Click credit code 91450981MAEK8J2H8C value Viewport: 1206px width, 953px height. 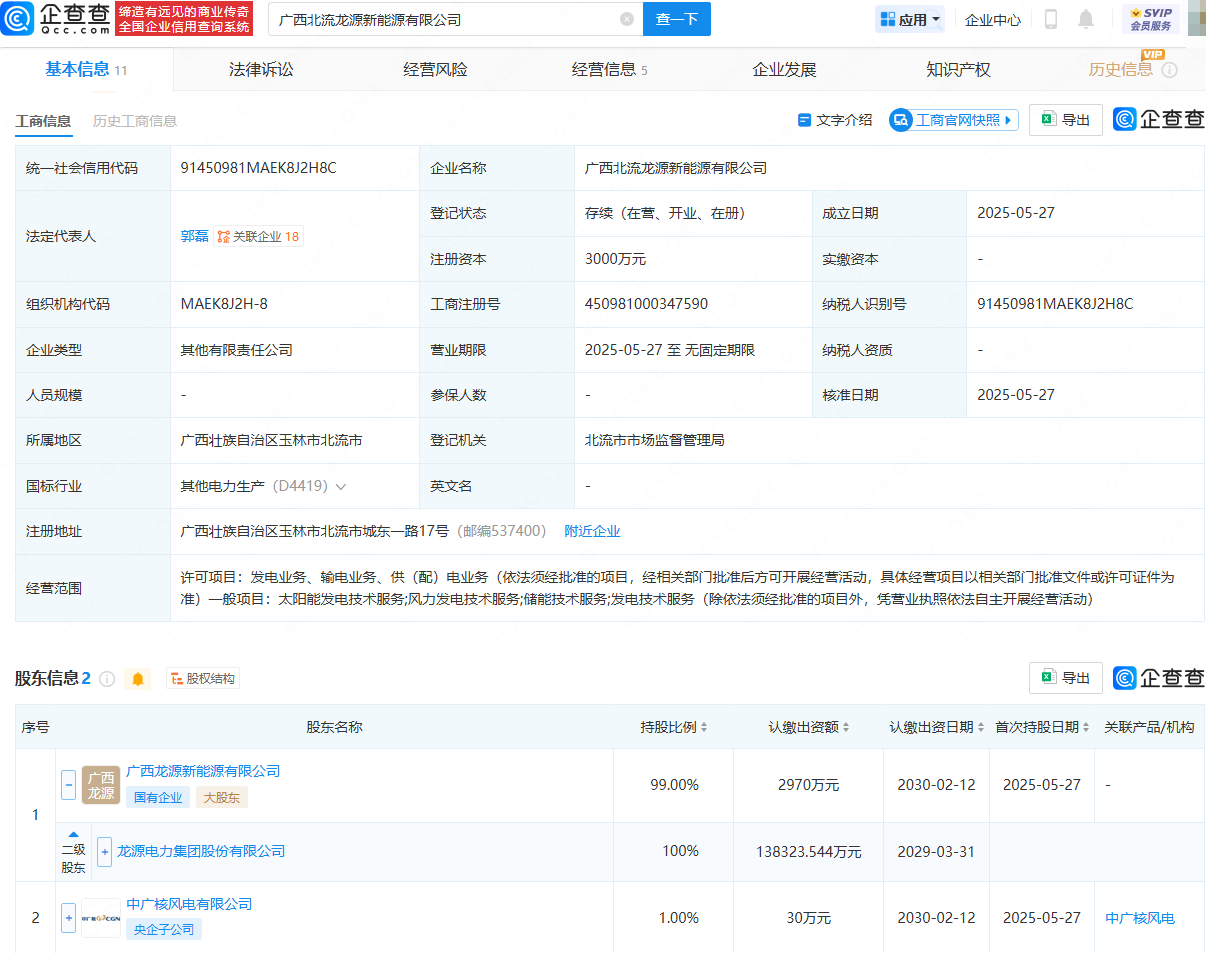[258, 168]
